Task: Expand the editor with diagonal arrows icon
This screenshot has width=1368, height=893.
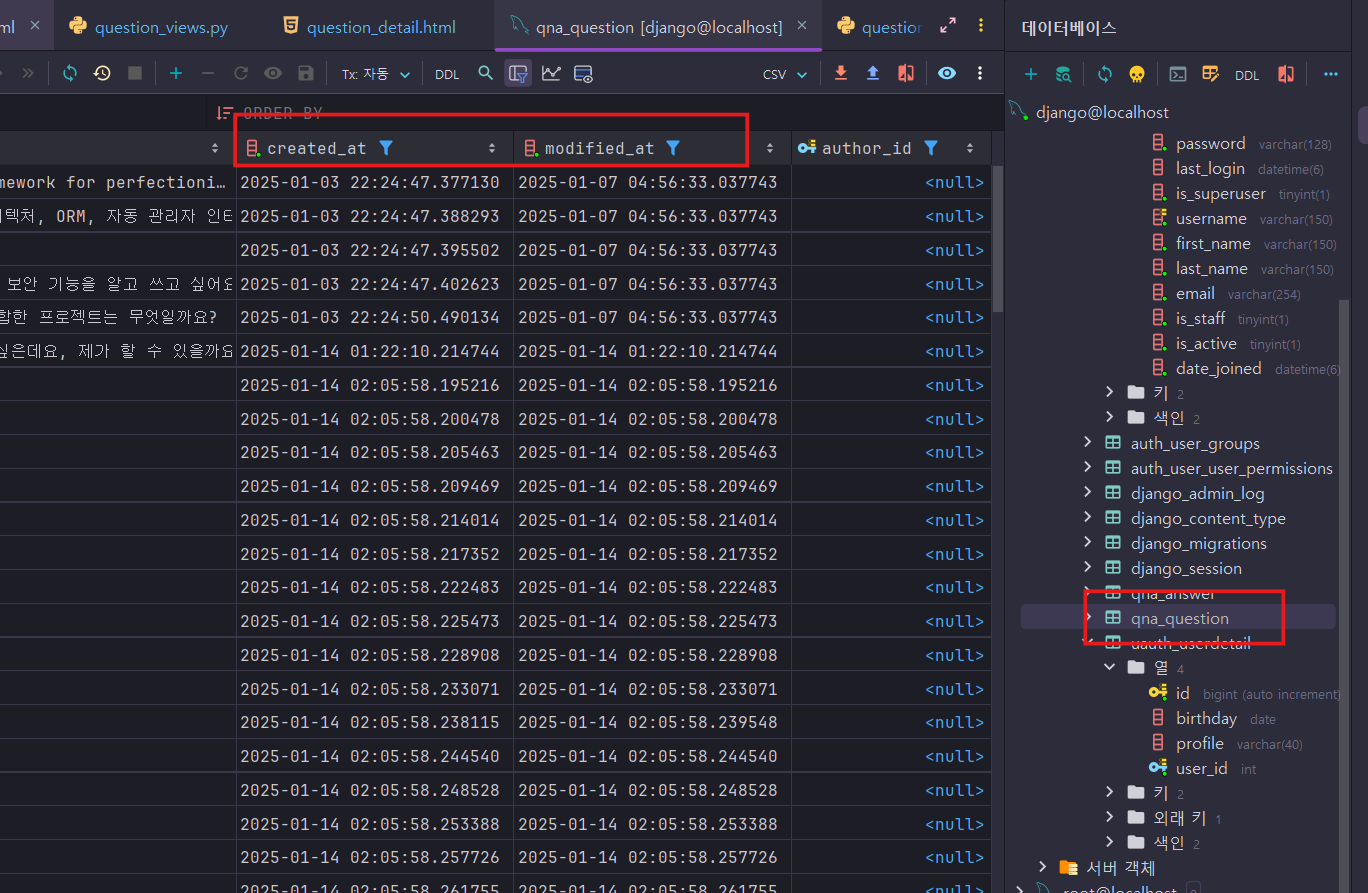Action: click(x=948, y=26)
